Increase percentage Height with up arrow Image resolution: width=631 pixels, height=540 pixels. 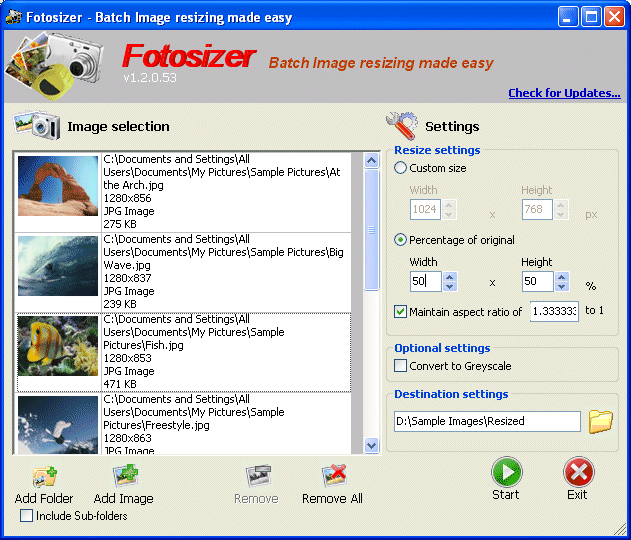562,277
